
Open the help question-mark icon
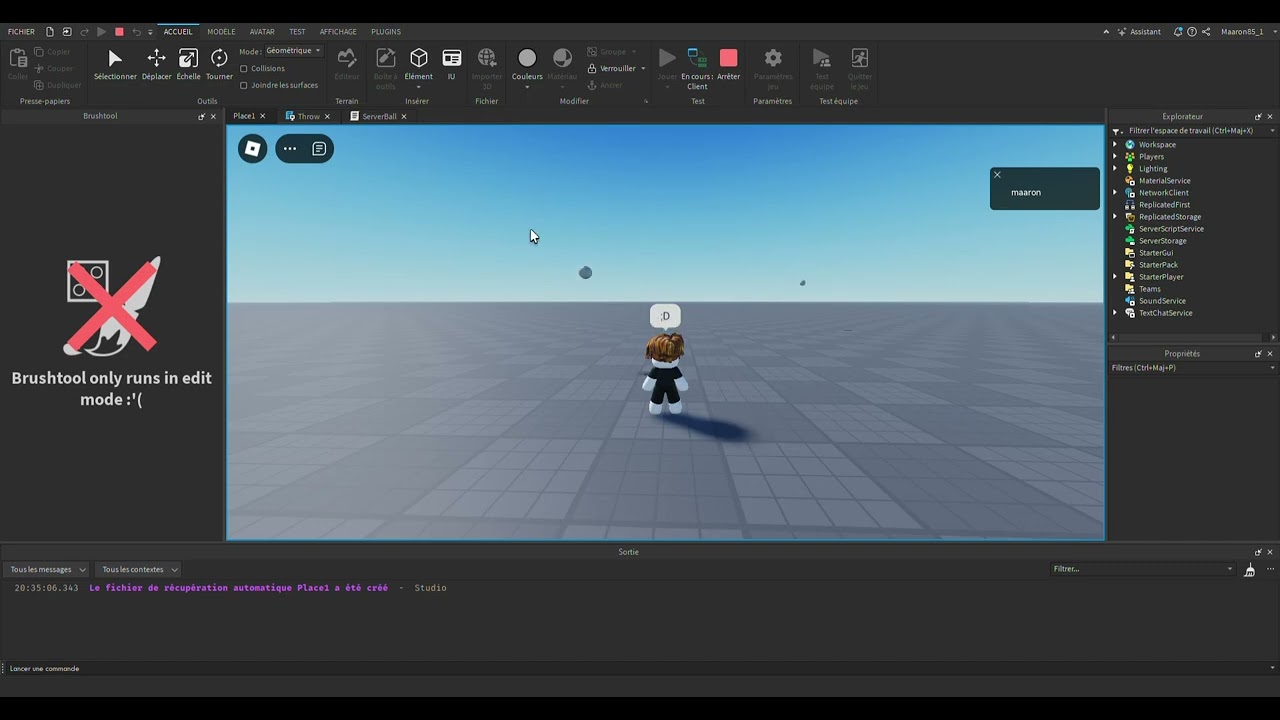pos(1192,32)
